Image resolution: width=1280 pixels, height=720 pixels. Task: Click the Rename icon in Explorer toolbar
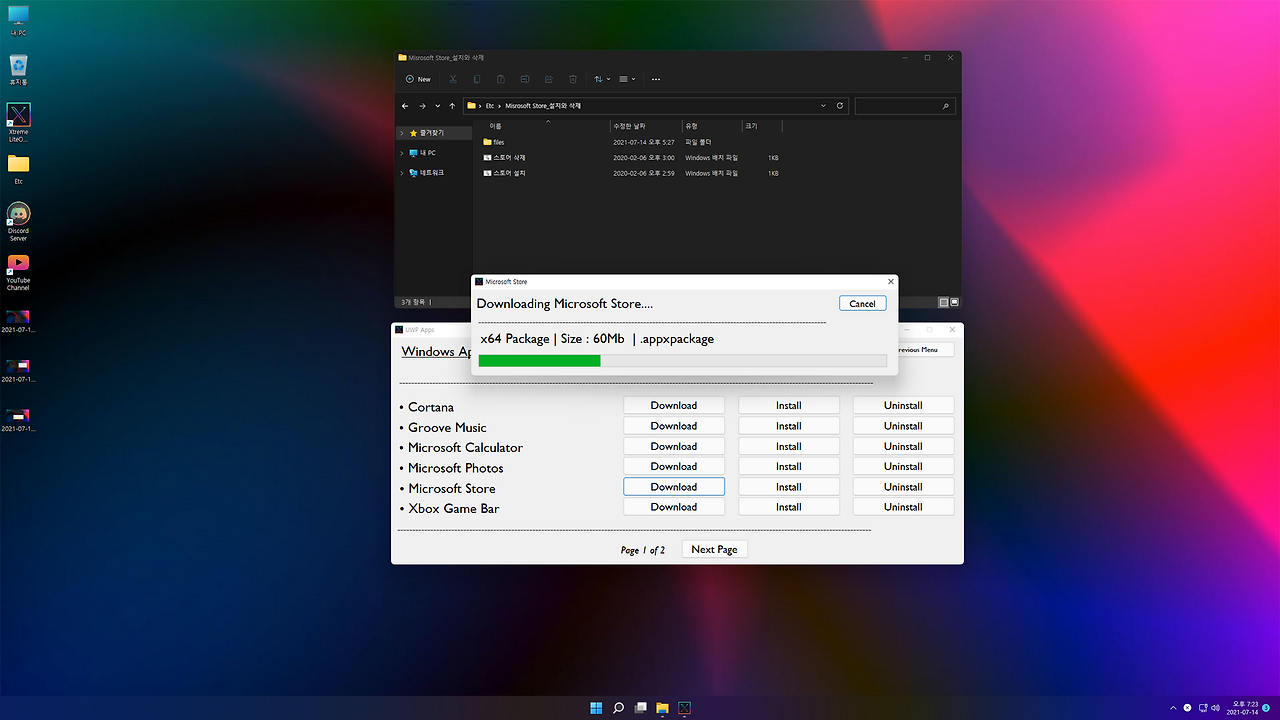pos(525,79)
